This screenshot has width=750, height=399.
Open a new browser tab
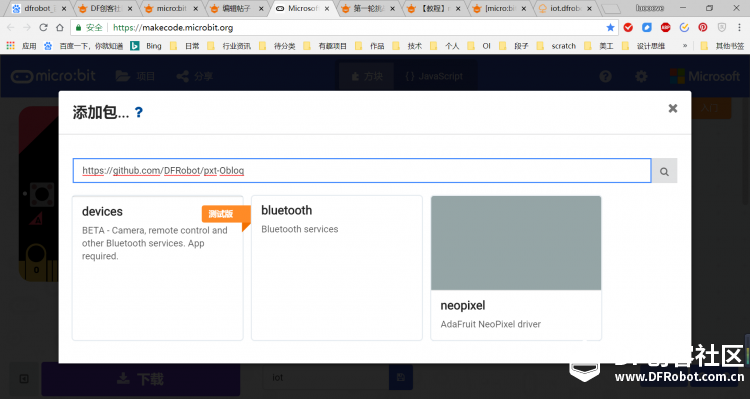point(610,9)
